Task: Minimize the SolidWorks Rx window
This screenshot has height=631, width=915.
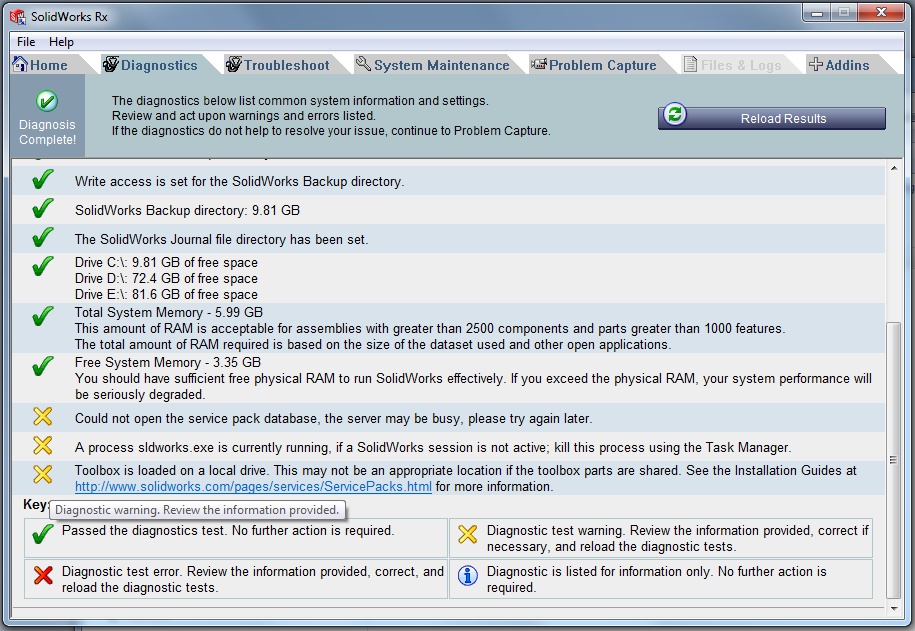Action: coord(817,13)
